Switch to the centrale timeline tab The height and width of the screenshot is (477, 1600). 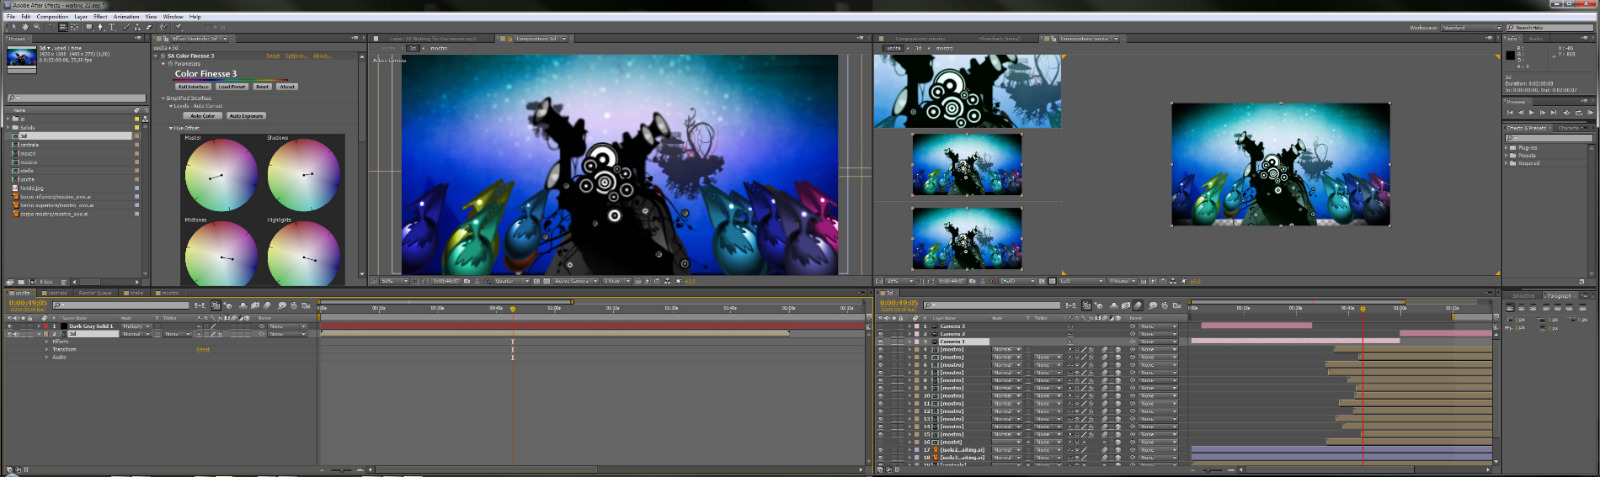point(55,293)
